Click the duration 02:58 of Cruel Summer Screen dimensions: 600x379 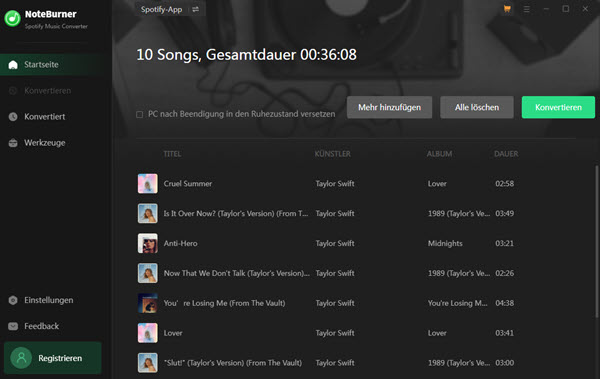click(505, 184)
